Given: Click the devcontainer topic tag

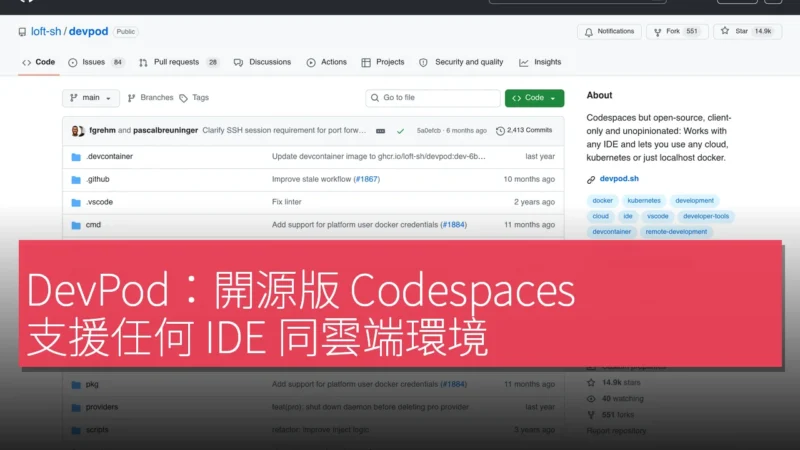Looking at the screenshot, I should pos(612,232).
